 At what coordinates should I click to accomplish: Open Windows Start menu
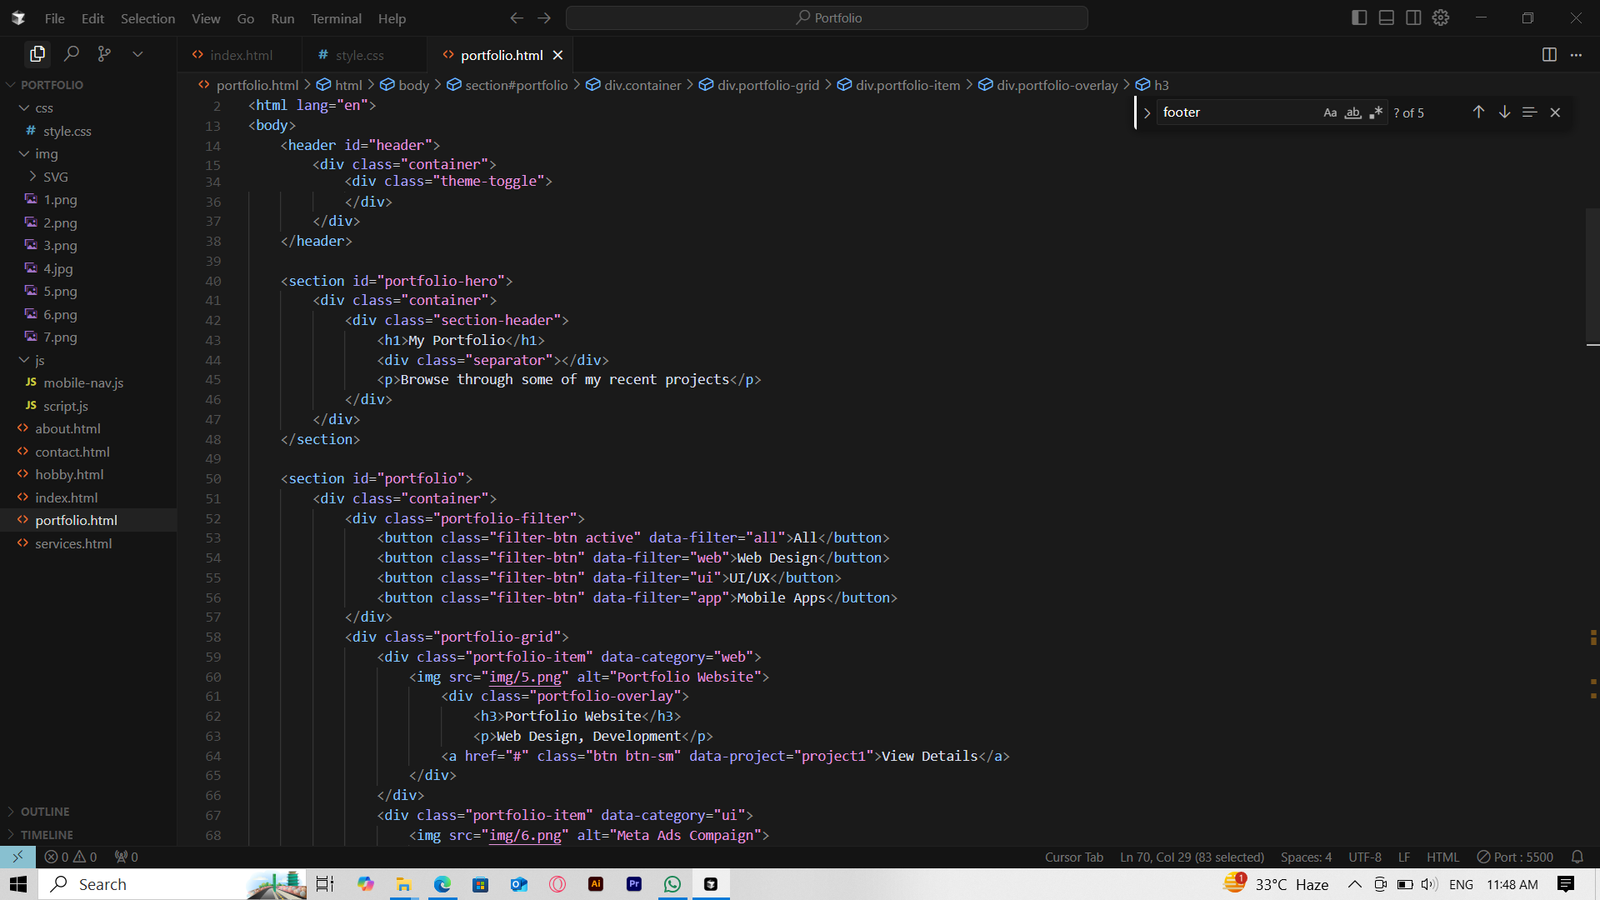point(18,884)
